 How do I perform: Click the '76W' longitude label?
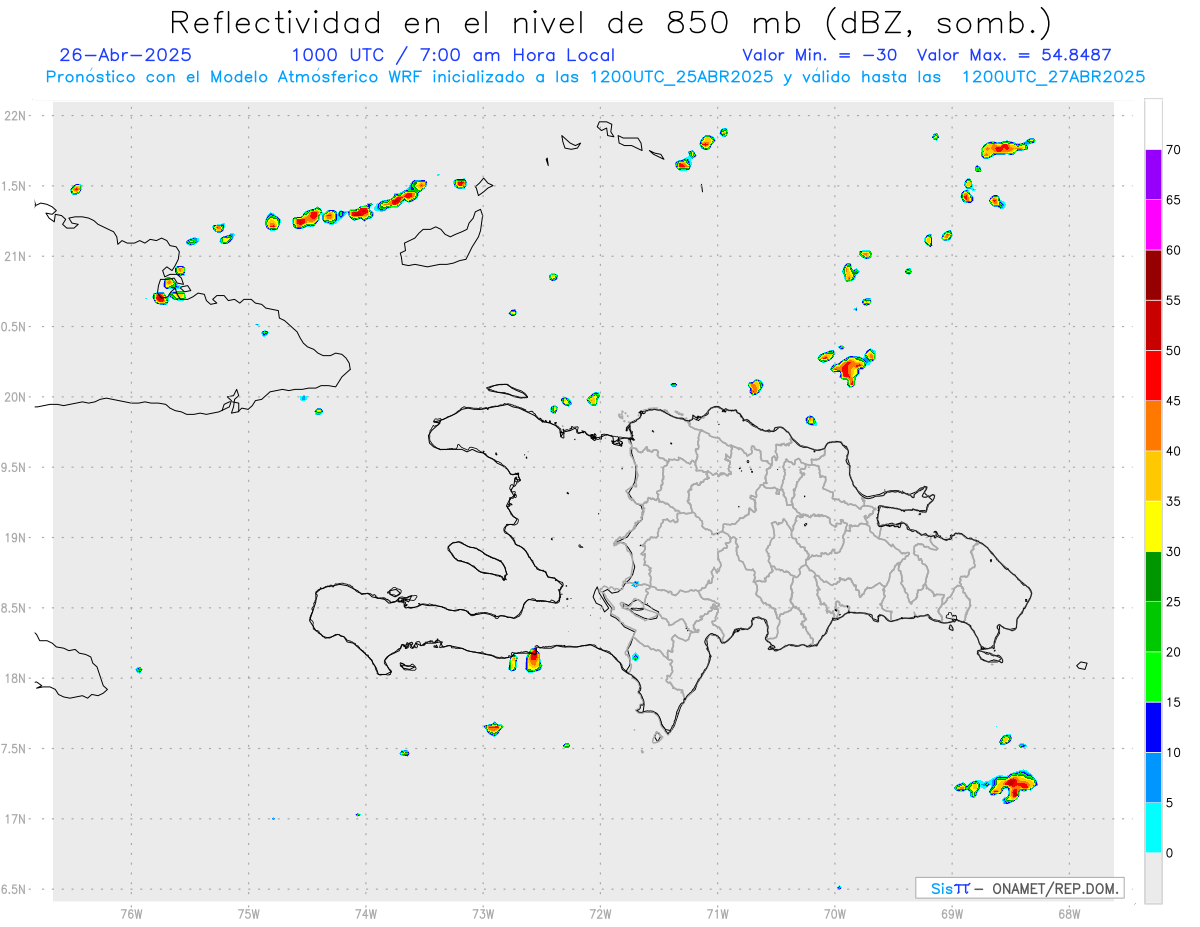[131, 913]
